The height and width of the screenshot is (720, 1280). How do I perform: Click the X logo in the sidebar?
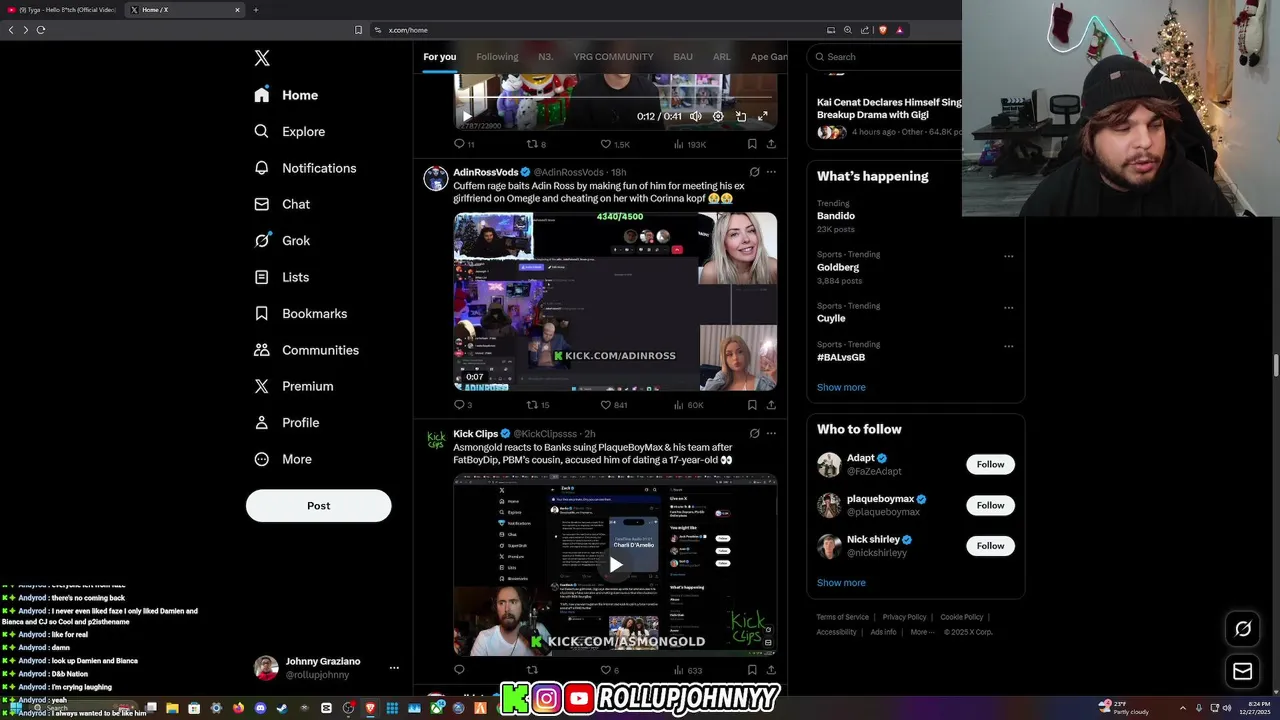tap(262, 58)
